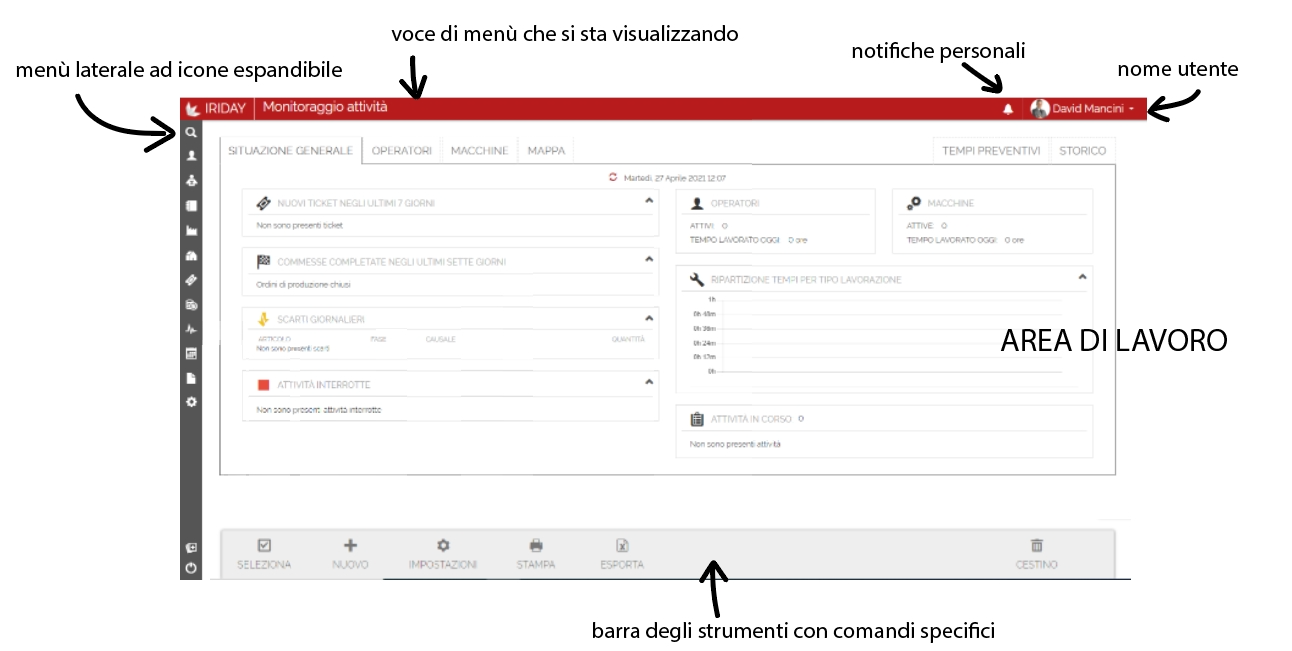Image resolution: width=1292 pixels, height=651 pixels.
Task: Click the Seleziona checkbox tool
Action: 264,546
